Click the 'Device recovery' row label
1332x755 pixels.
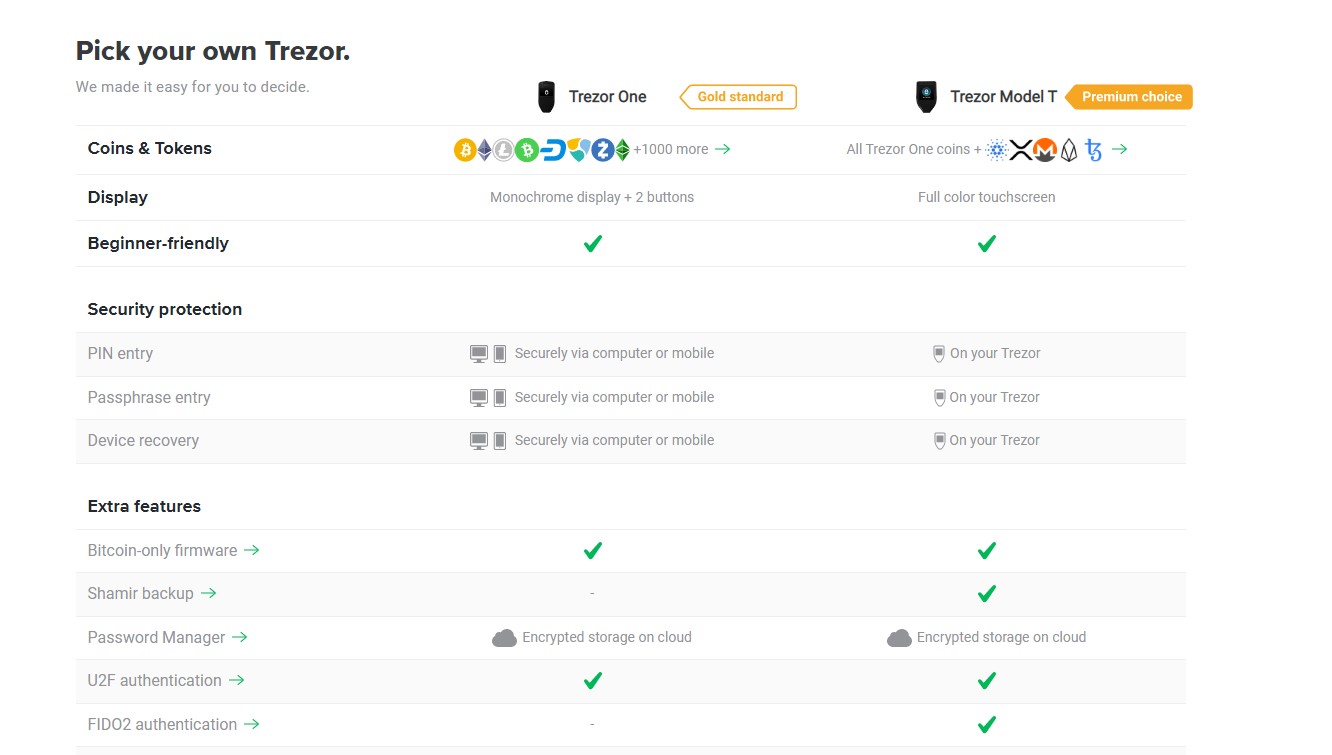pos(143,440)
